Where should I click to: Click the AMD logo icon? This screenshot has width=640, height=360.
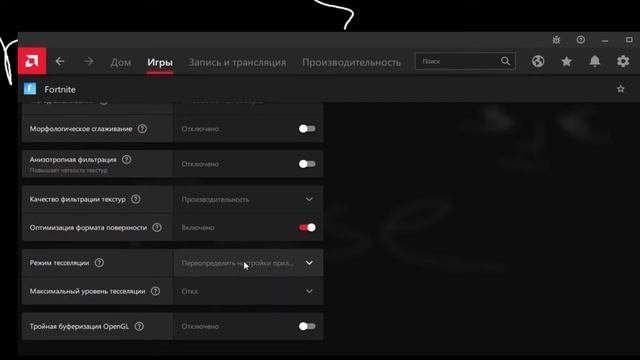pyautogui.click(x=32, y=61)
